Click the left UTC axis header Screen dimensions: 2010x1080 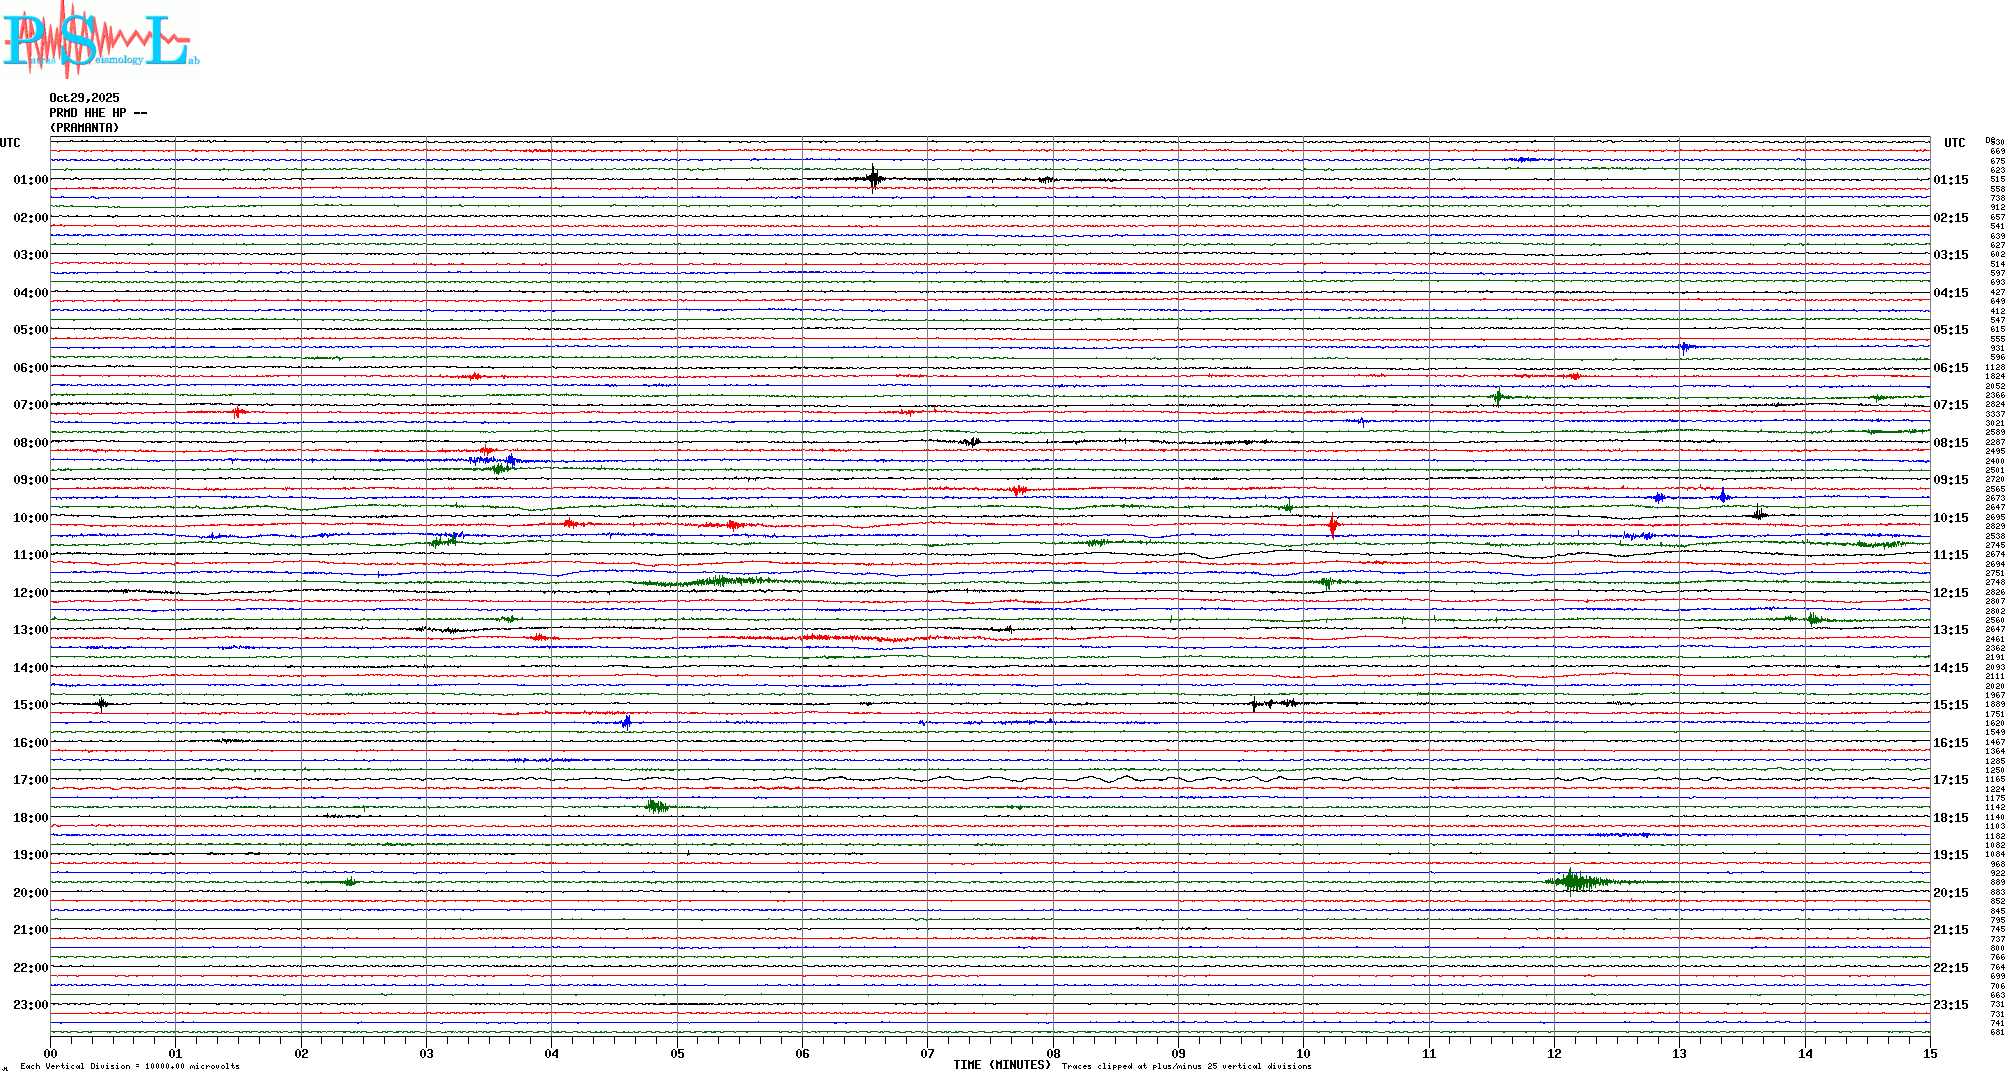tap(10, 143)
